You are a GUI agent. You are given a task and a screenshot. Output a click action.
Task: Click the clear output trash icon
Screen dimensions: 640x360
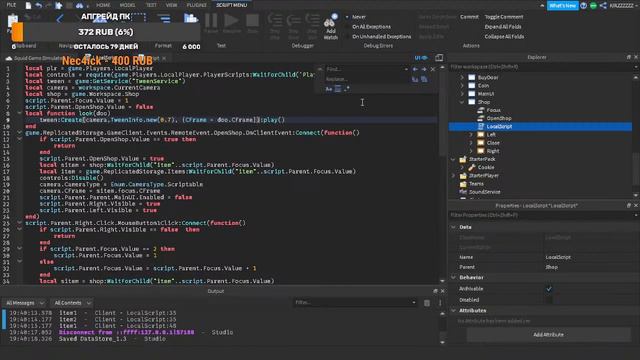427,303
